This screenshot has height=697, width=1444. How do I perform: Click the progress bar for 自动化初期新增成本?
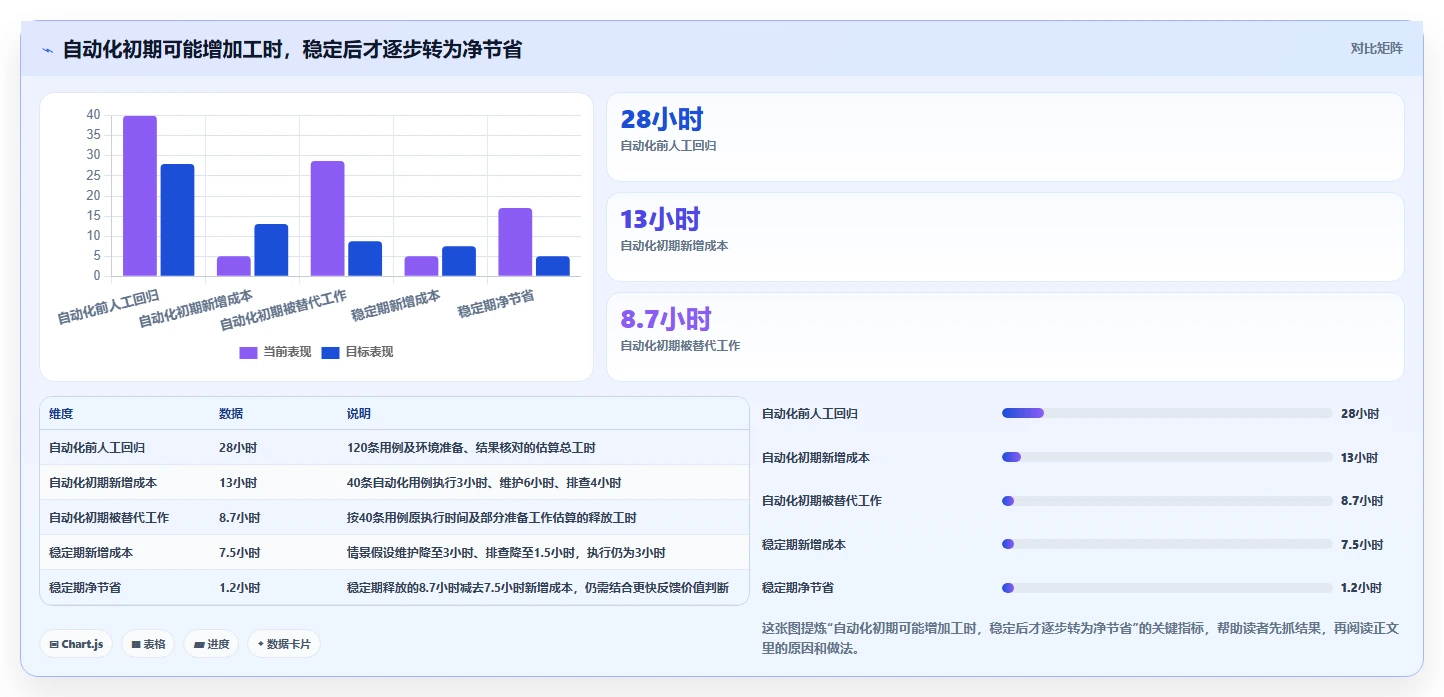(x=1167, y=457)
